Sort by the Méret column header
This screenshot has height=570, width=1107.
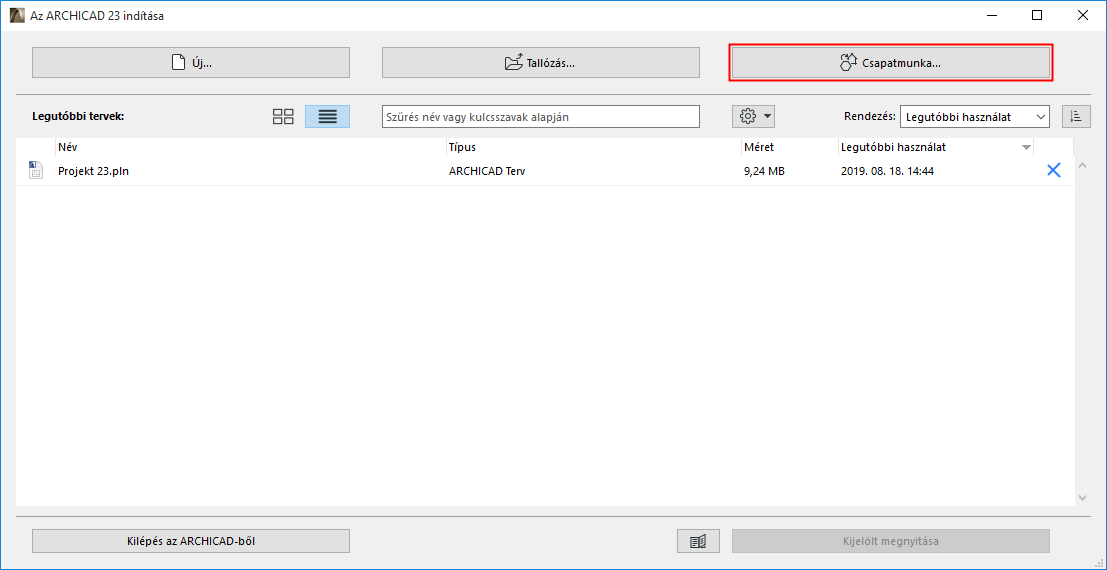[x=789, y=147]
